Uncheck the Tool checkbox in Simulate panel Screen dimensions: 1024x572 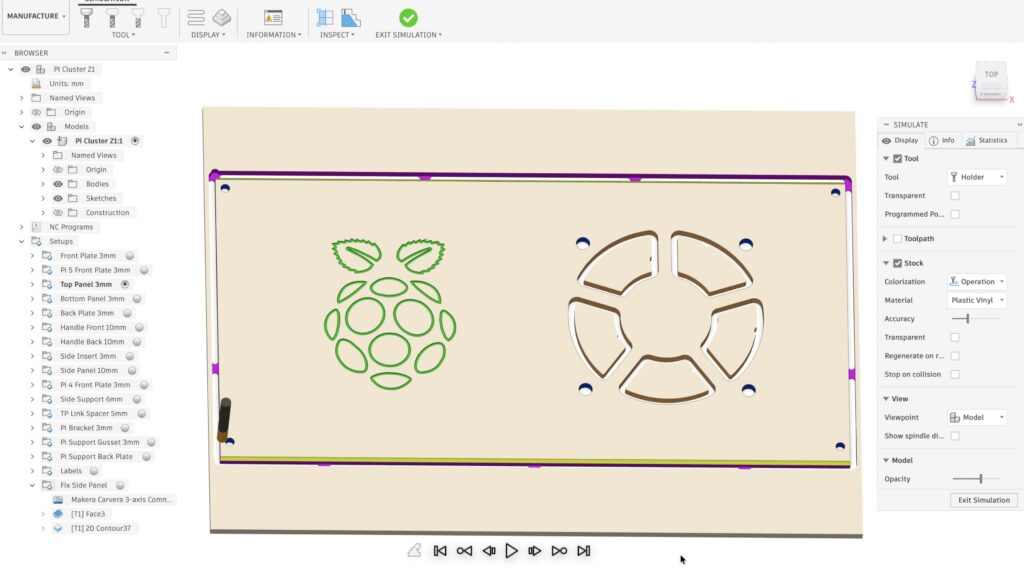pyautogui.click(x=897, y=159)
